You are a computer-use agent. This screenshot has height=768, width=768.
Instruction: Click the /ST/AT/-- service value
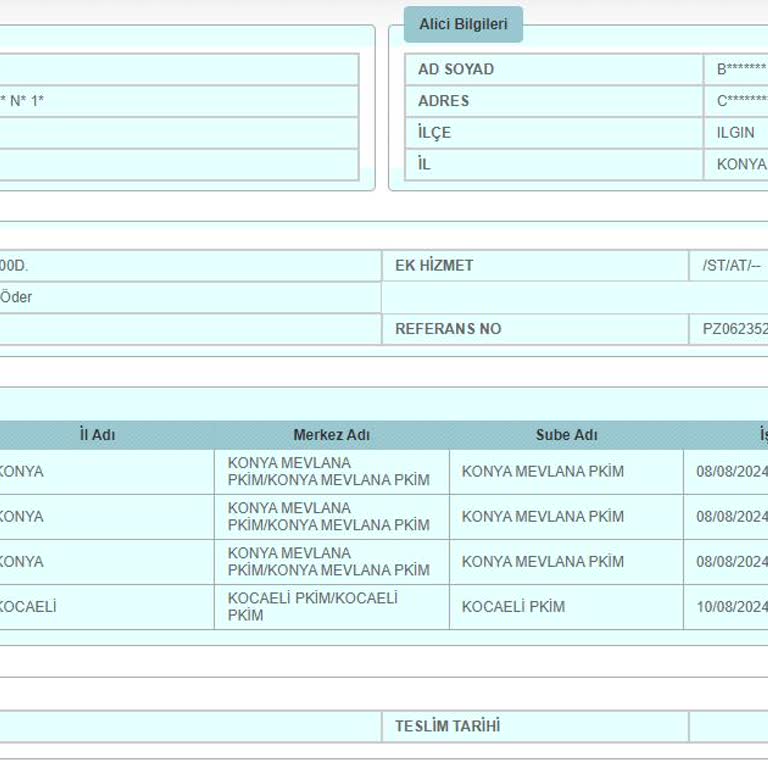731,265
